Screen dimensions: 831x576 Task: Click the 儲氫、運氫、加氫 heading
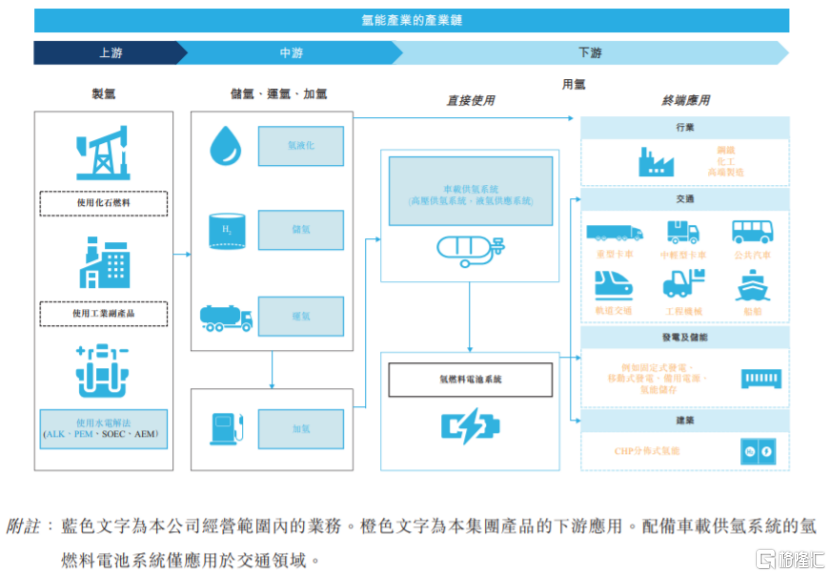pyautogui.click(x=279, y=94)
